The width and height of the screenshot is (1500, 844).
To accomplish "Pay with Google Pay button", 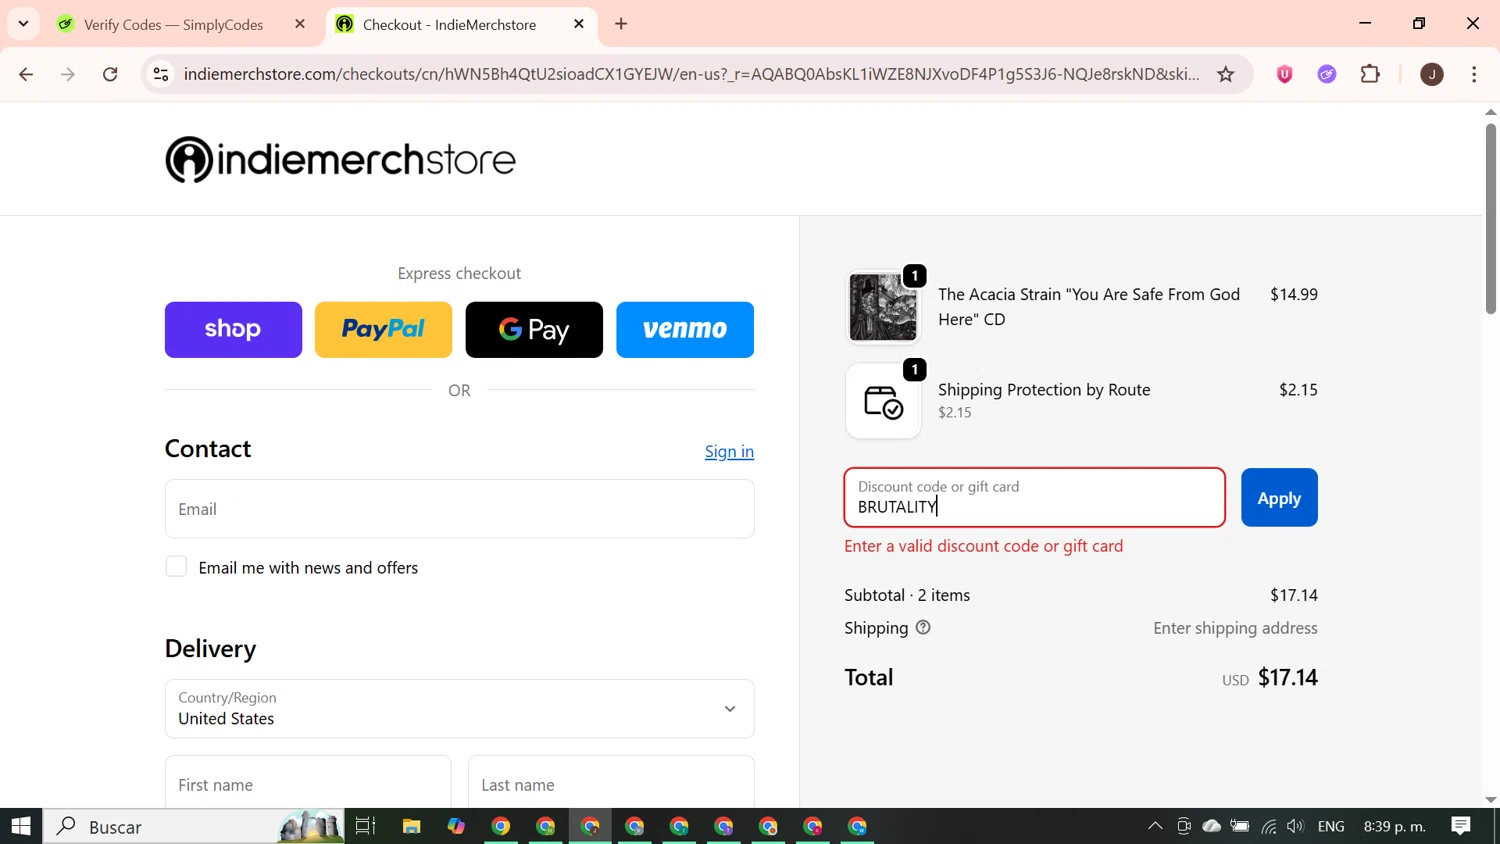I will coord(534,330).
